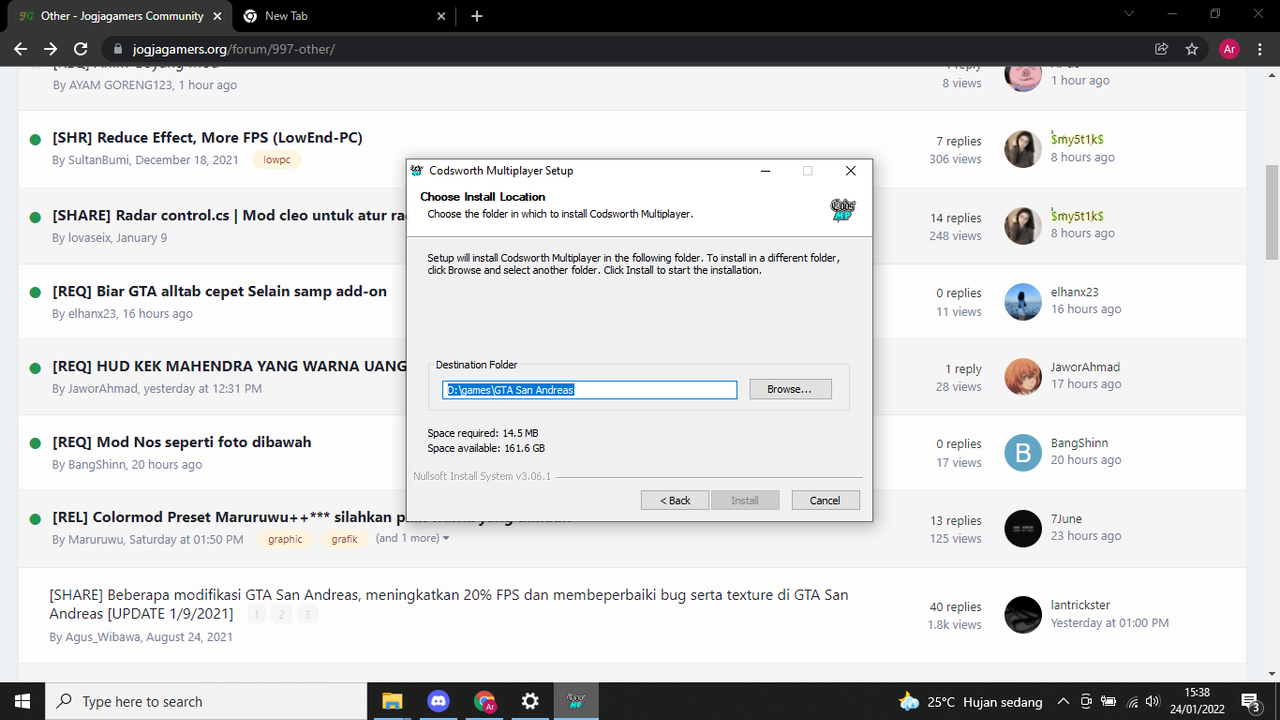Click the Codsworth installer taskbar icon
The image size is (1280, 720).
[576, 701]
